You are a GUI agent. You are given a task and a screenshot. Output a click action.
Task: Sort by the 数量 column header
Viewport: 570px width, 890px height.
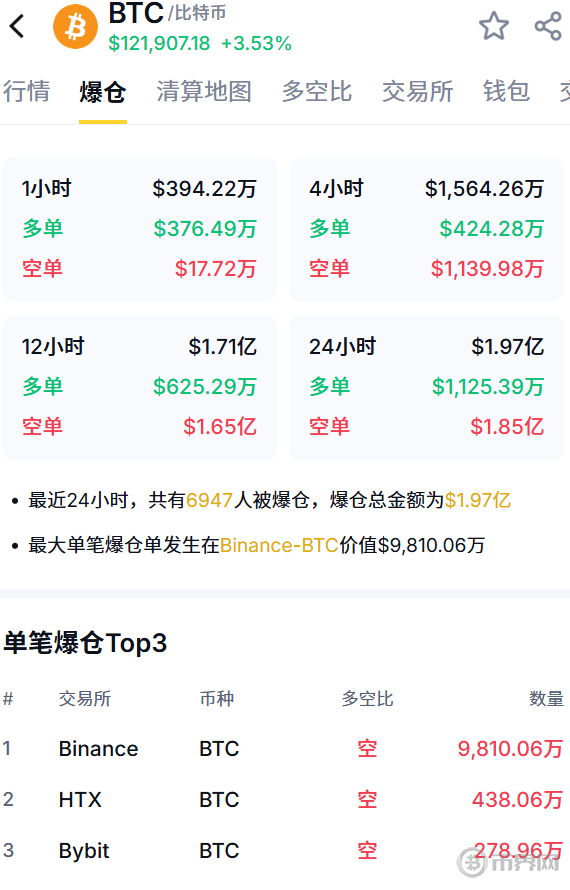pos(546,699)
